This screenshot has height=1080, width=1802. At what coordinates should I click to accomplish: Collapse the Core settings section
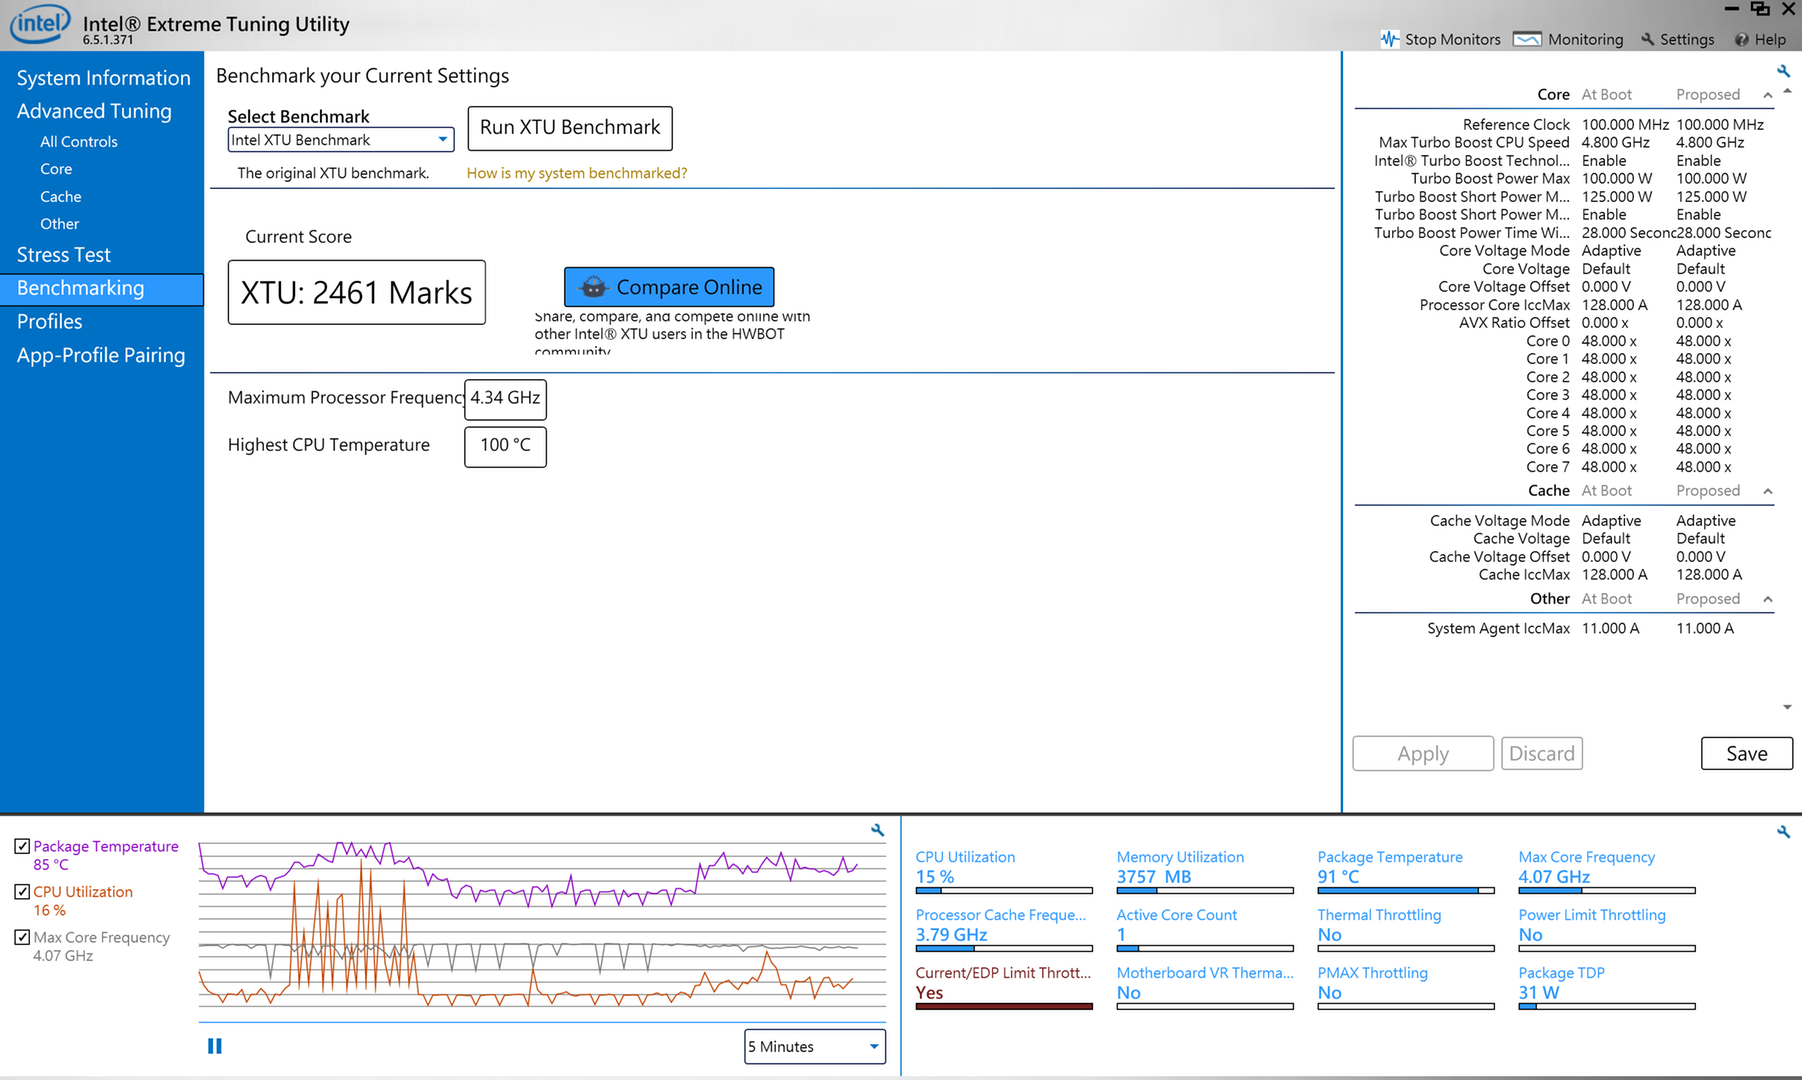(1767, 95)
